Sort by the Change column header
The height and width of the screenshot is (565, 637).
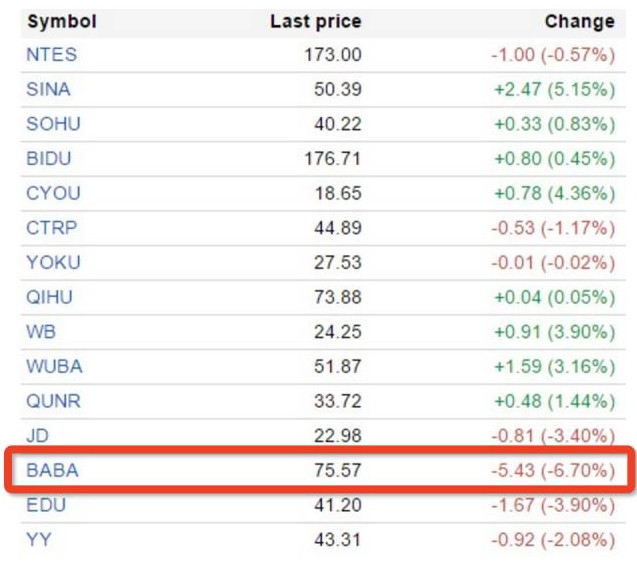pos(580,22)
